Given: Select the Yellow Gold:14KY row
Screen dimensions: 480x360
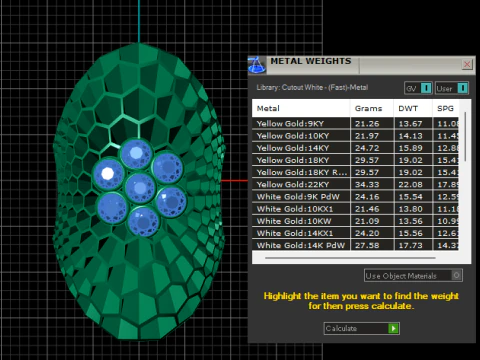Looking at the screenshot, I should 355,148.
